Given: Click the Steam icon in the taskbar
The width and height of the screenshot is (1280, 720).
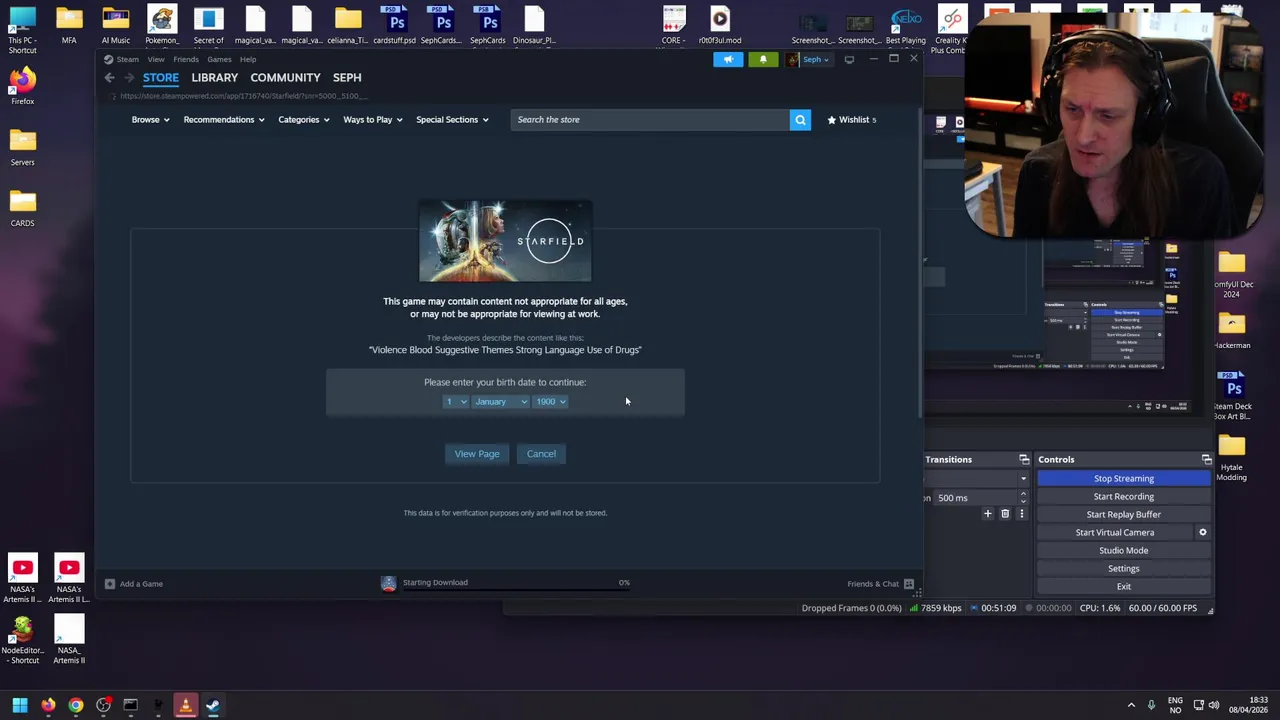Looking at the screenshot, I should click(213, 706).
